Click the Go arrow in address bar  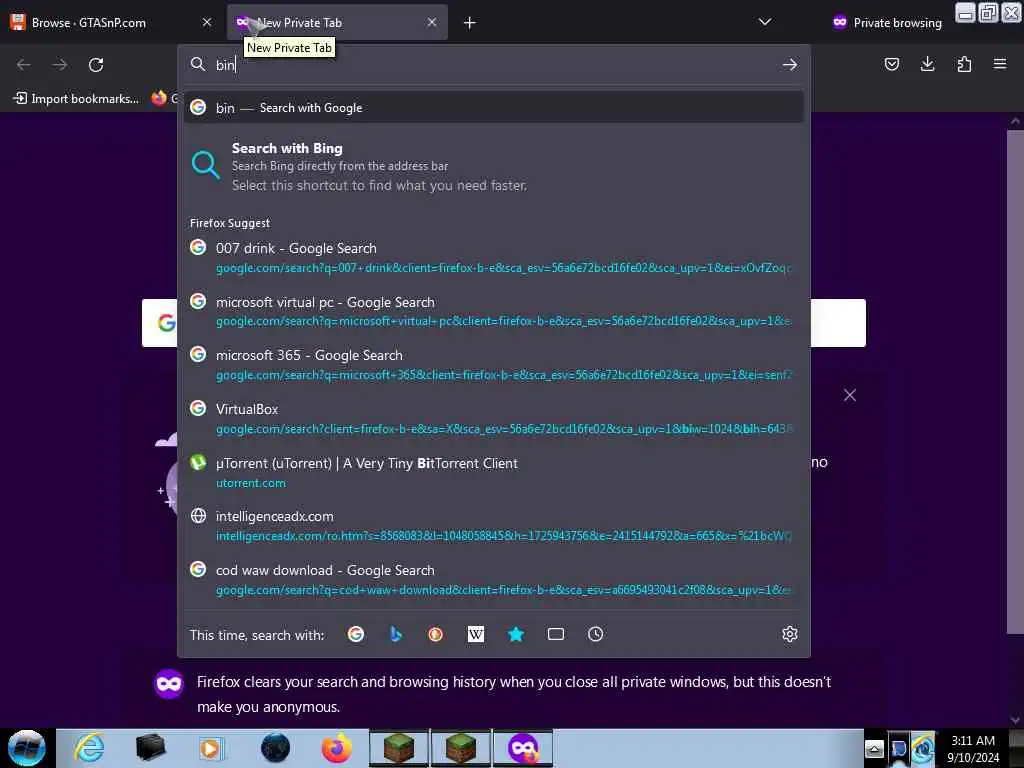coord(790,65)
